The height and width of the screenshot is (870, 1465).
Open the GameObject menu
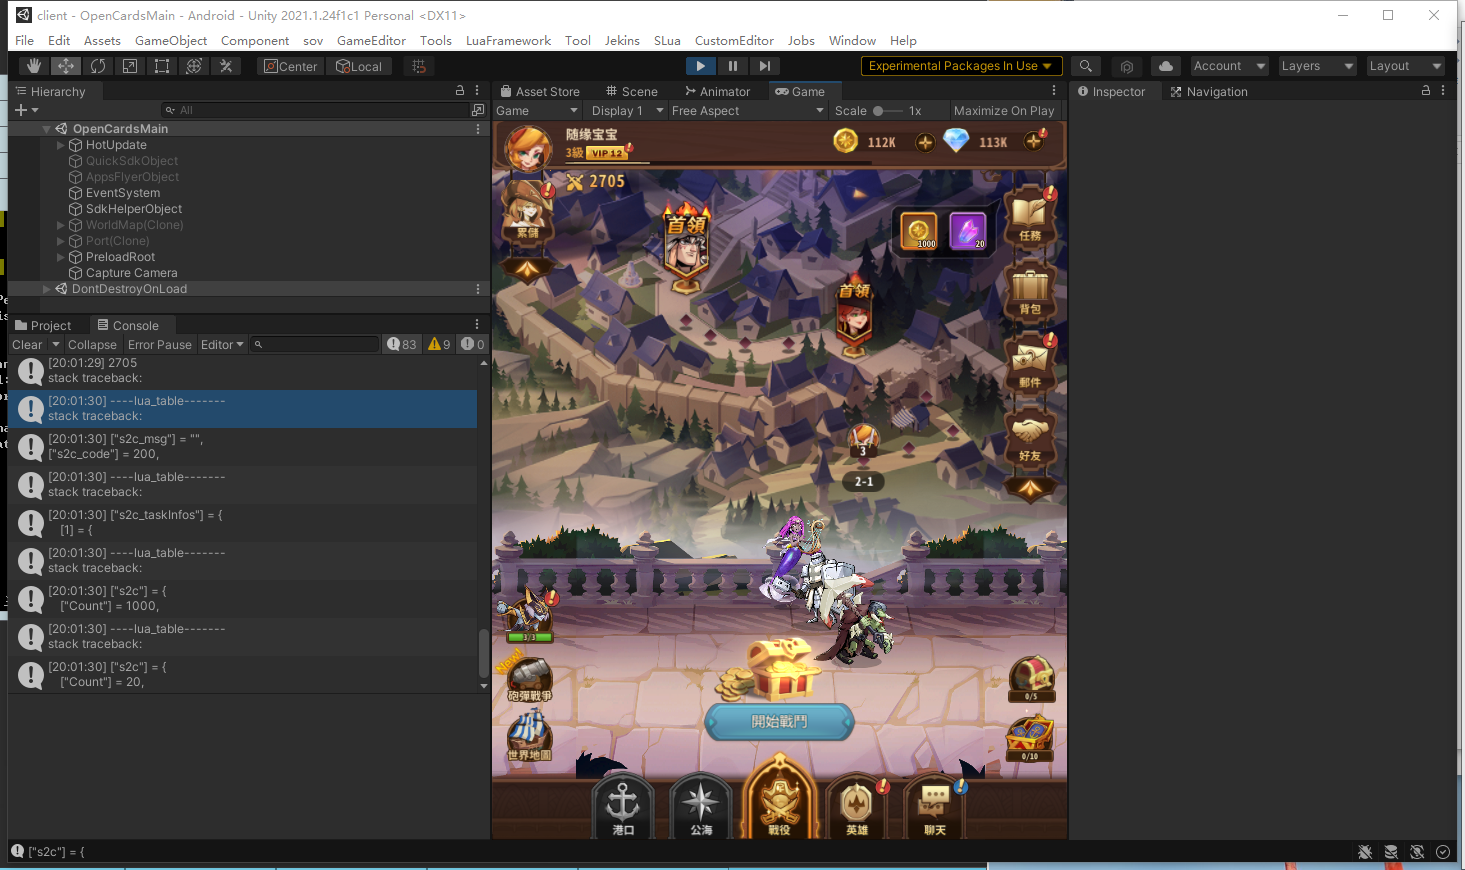point(171,41)
